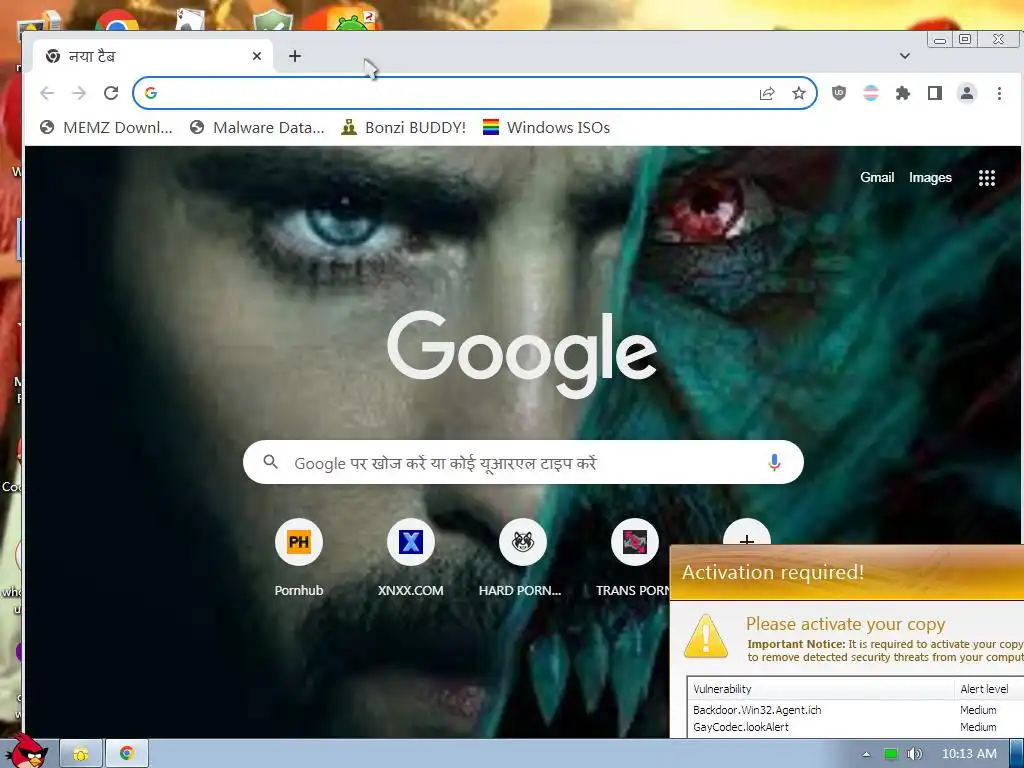Open the raccoon-icon shortcut tile
The width and height of the screenshot is (1024, 768).
click(522, 558)
